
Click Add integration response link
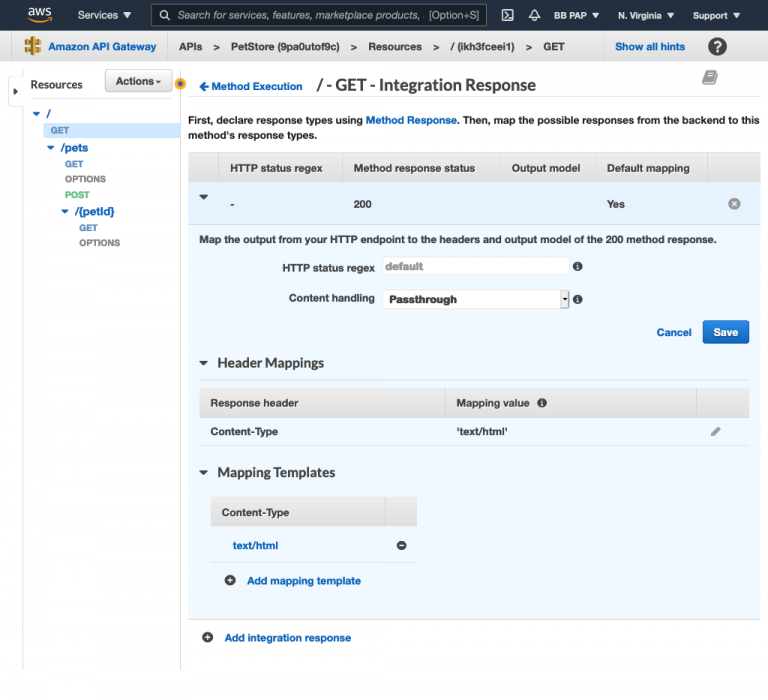(x=288, y=637)
